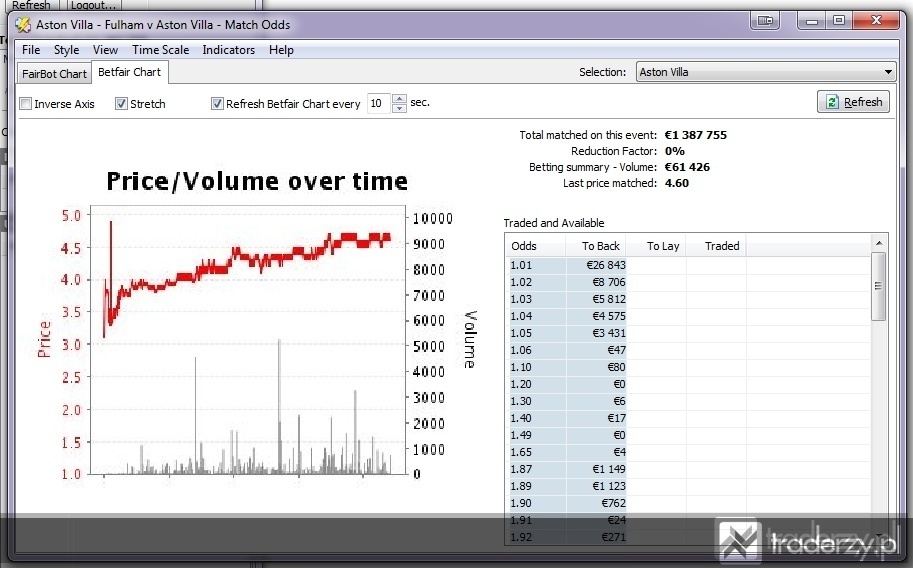Image resolution: width=913 pixels, height=568 pixels.
Task: Click the odds table vertical scrollbar thumb
Action: point(879,286)
